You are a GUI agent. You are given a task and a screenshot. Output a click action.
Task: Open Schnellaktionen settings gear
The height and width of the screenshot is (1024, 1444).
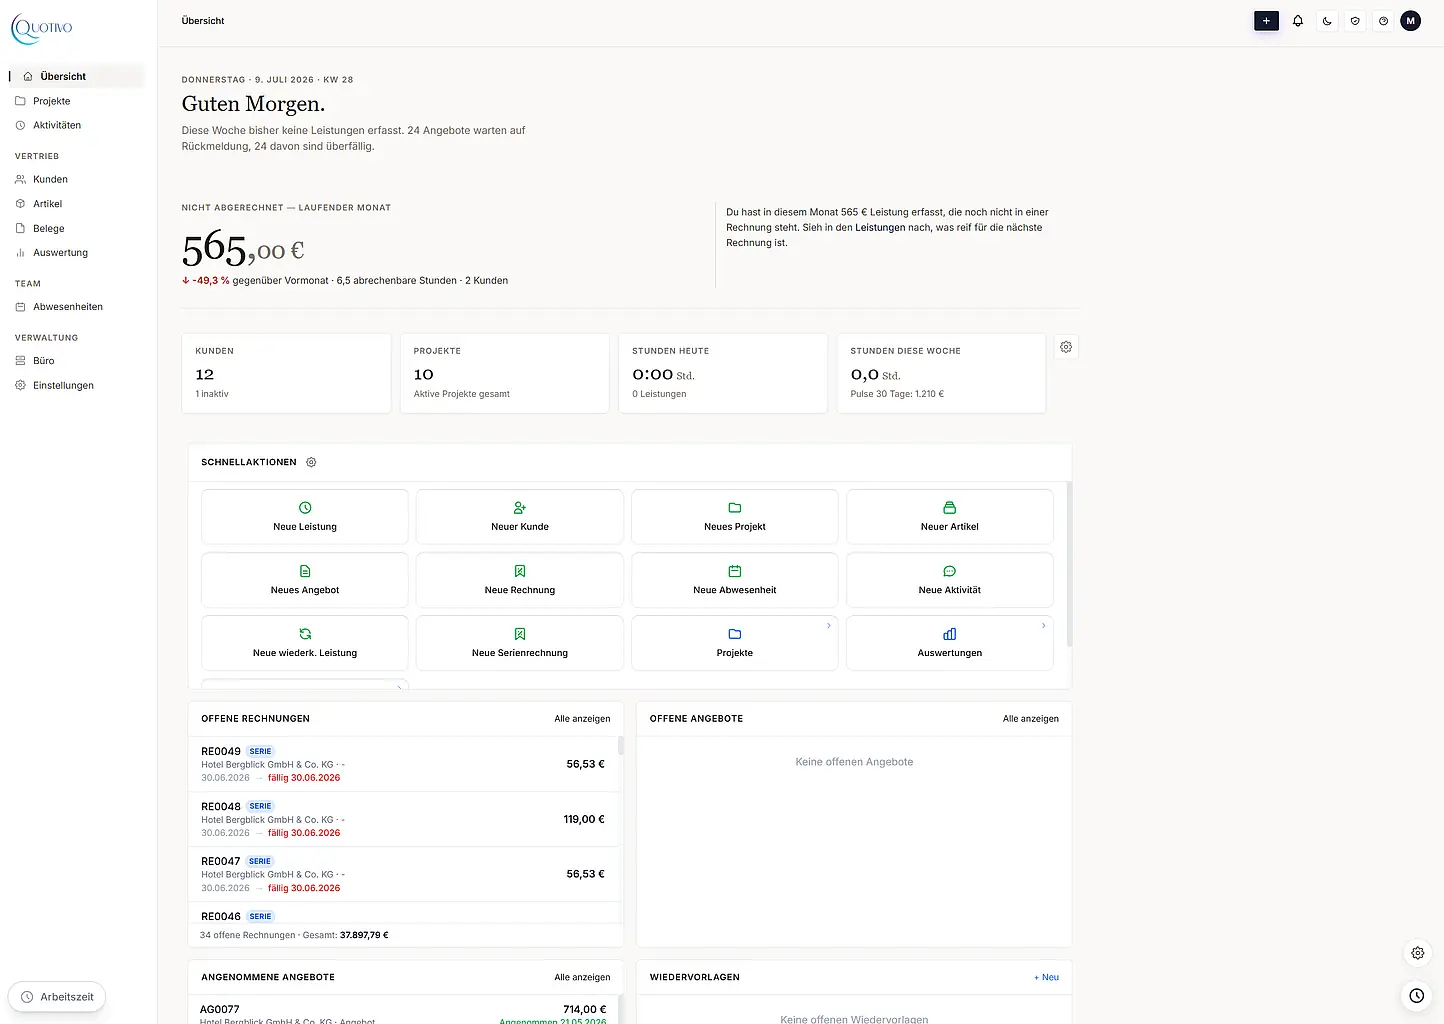point(311,462)
